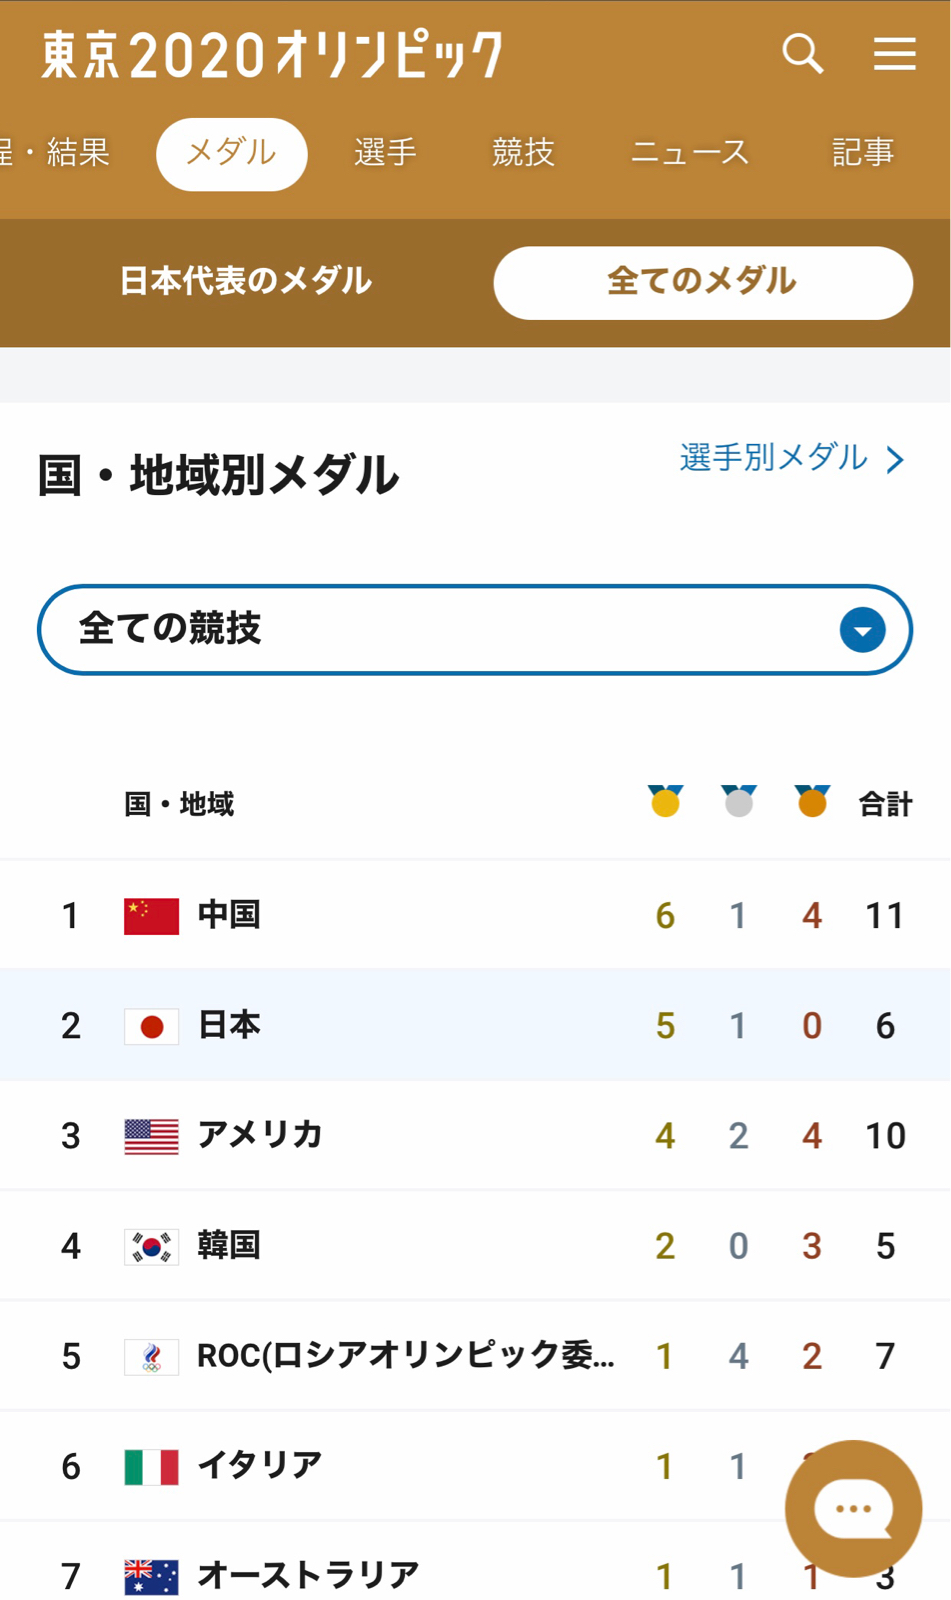Open the ニュース tab

click(690, 153)
